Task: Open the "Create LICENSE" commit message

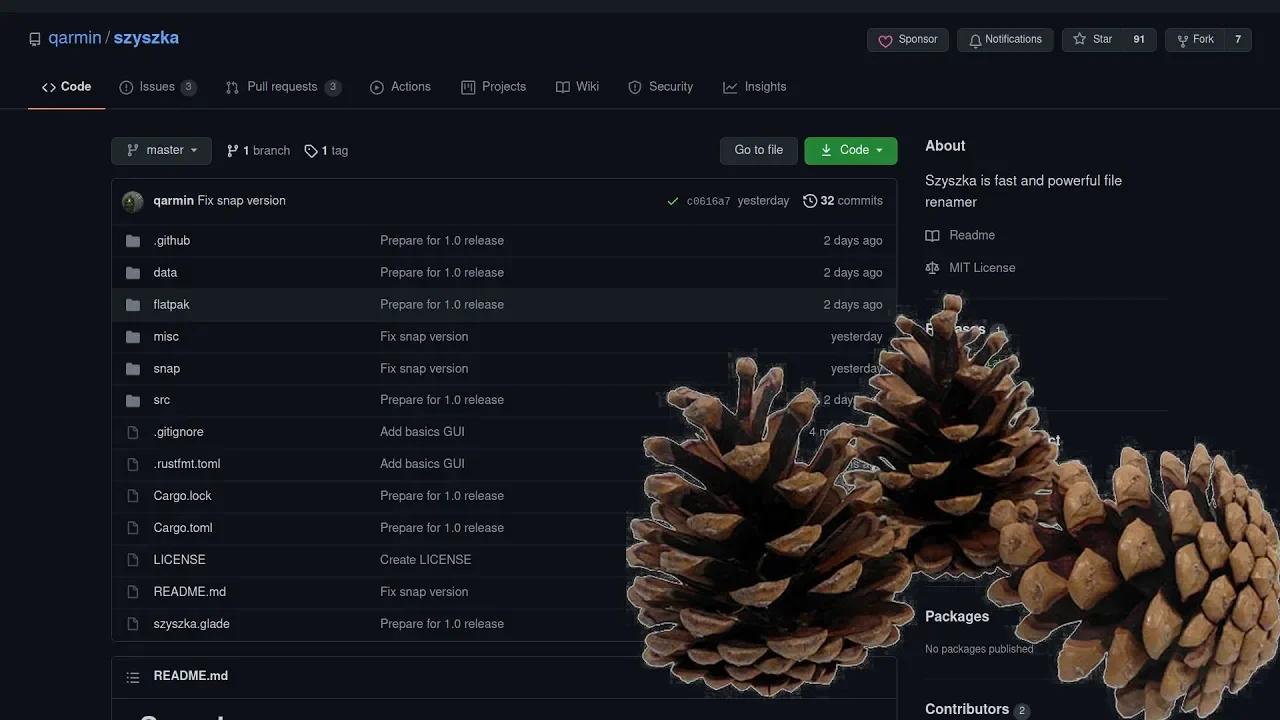Action: pos(426,560)
